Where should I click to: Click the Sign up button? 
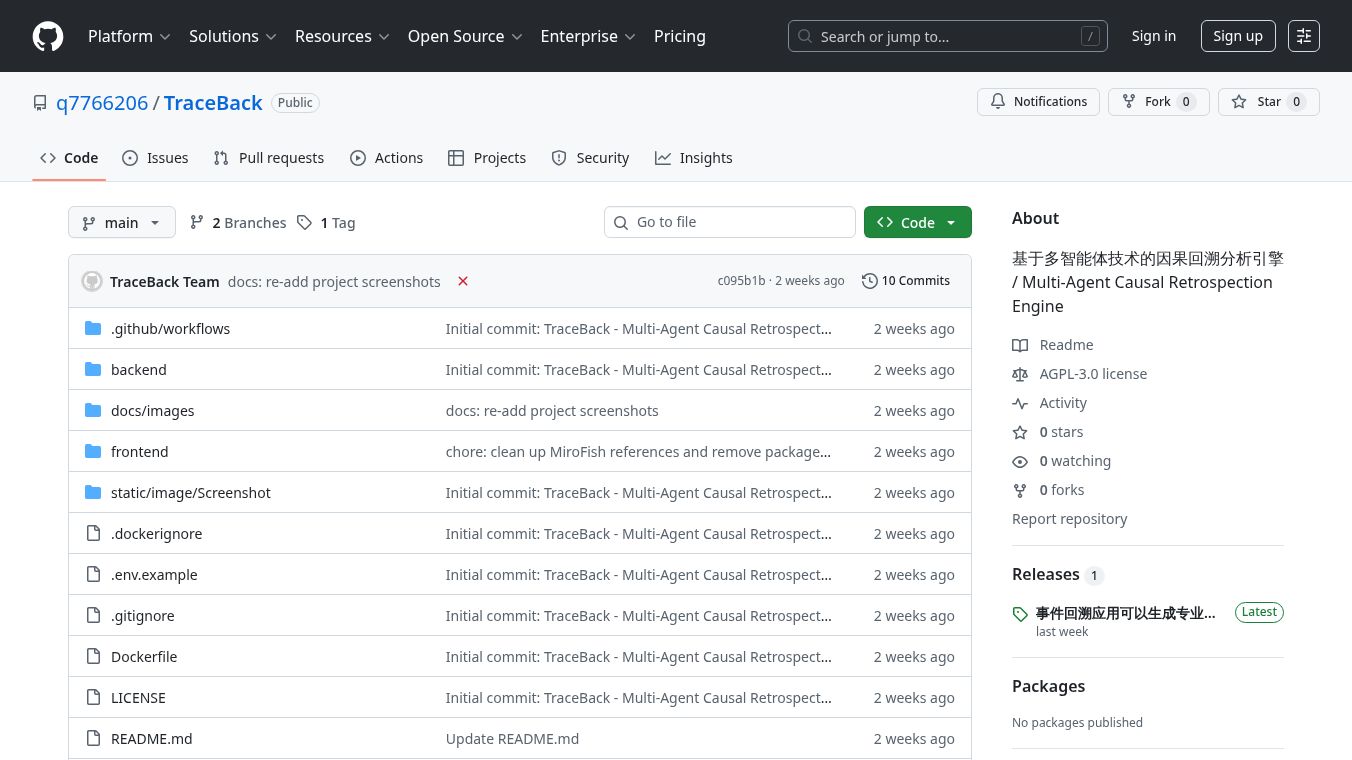1237,36
